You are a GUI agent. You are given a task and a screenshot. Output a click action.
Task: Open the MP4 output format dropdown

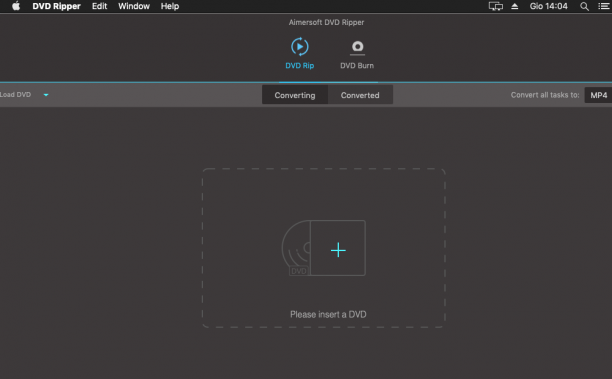click(x=598, y=95)
